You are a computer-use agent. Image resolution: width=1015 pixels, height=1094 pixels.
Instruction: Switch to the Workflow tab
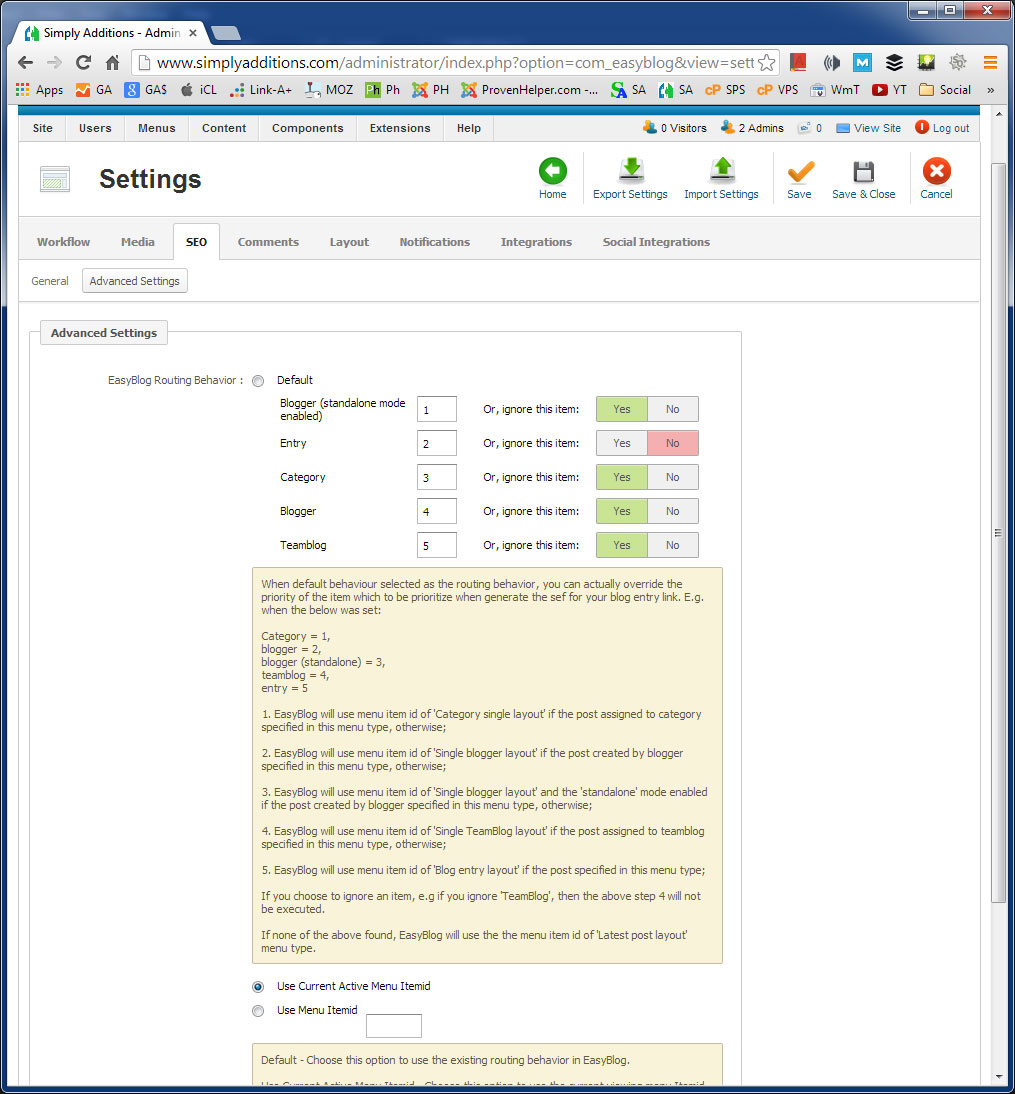[63, 242]
